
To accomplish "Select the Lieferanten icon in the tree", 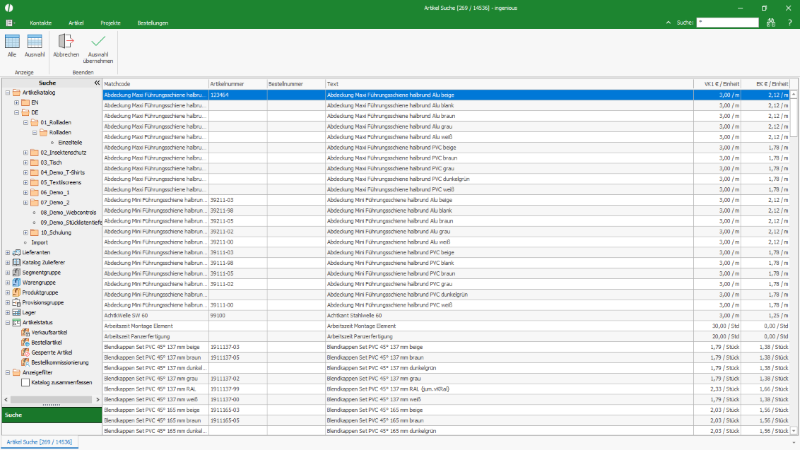I will [x=16, y=253].
